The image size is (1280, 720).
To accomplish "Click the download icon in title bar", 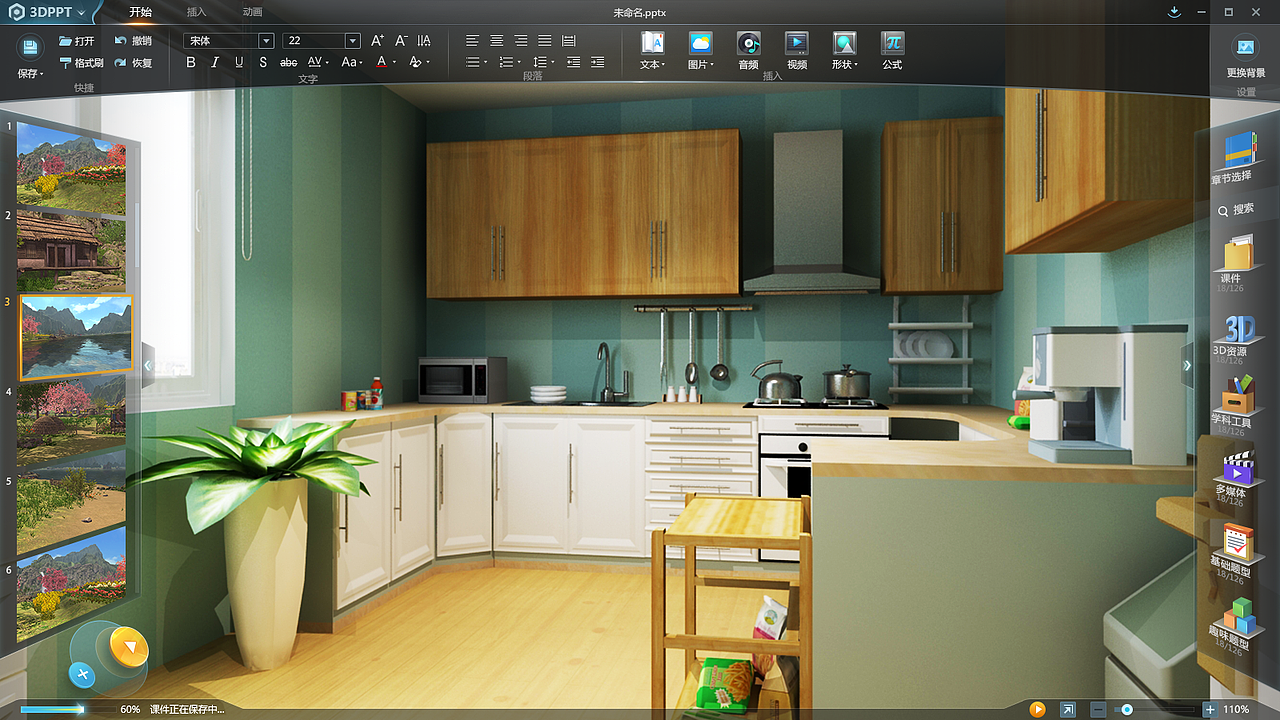I will tap(1175, 12).
